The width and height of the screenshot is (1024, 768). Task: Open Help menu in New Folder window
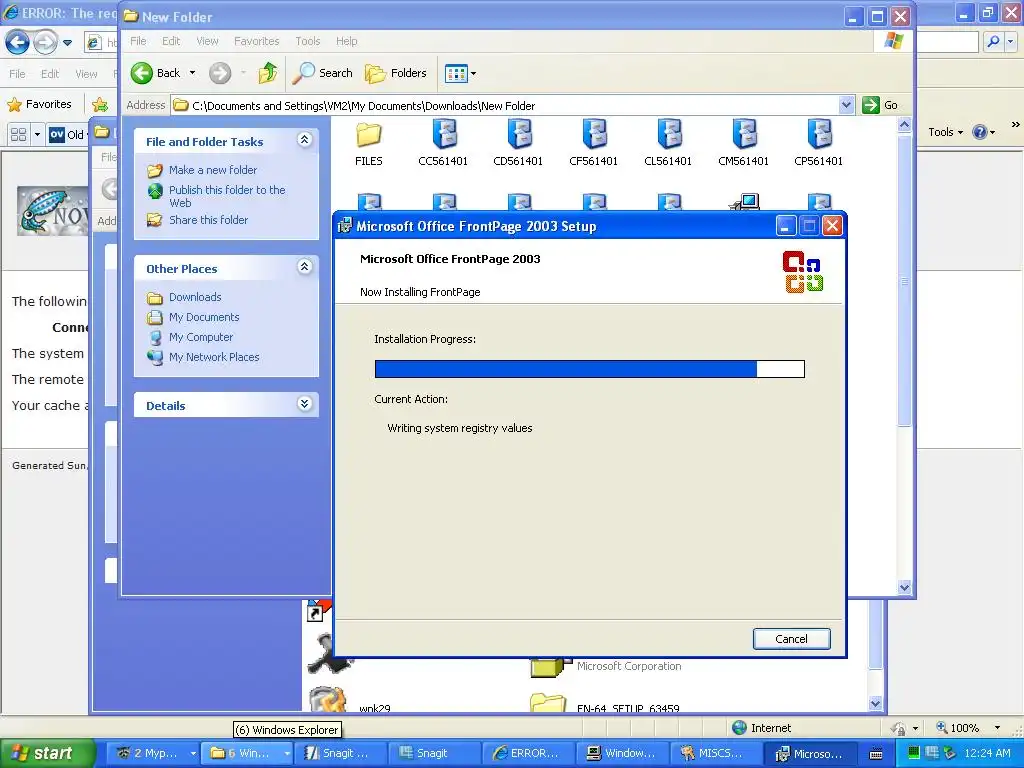[347, 41]
